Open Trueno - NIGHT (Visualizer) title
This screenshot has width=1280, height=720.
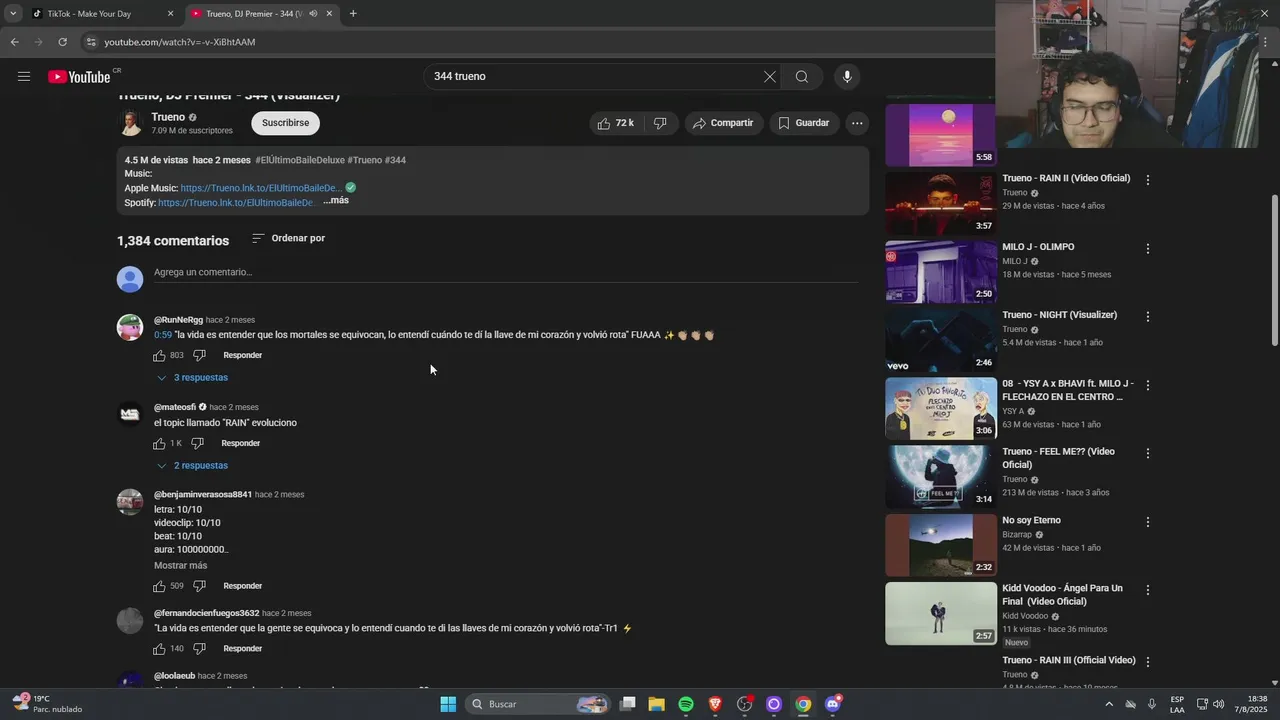click(1060, 315)
